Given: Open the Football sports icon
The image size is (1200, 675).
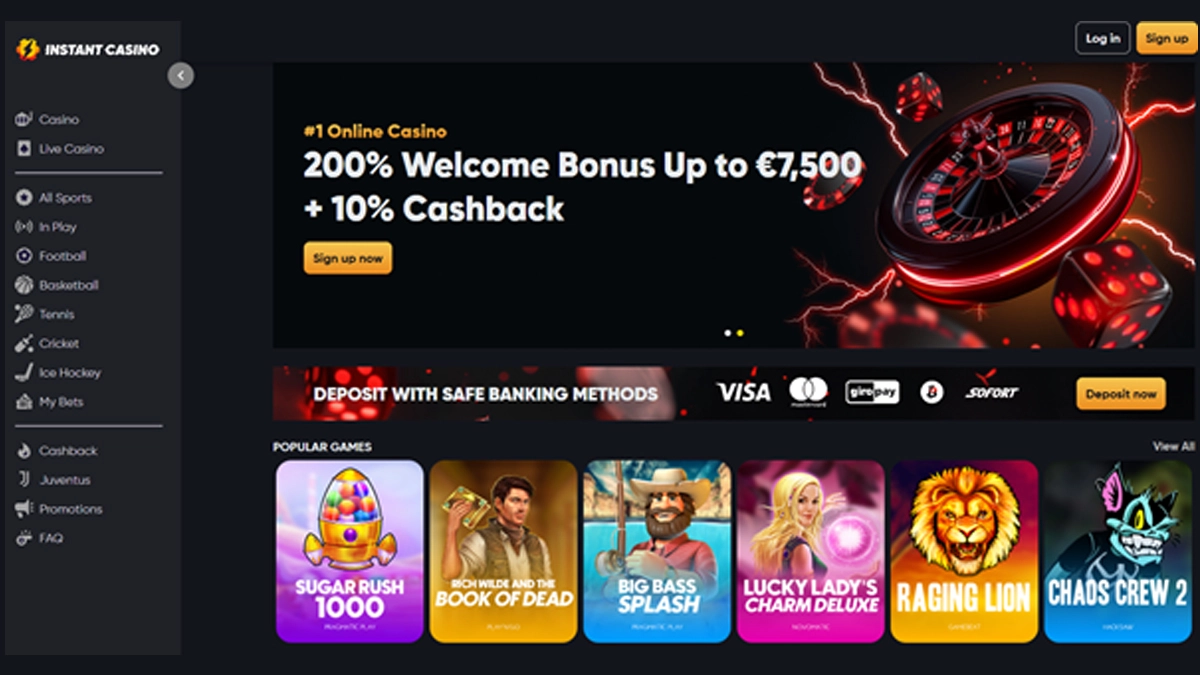Looking at the screenshot, I should coord(24,256).
